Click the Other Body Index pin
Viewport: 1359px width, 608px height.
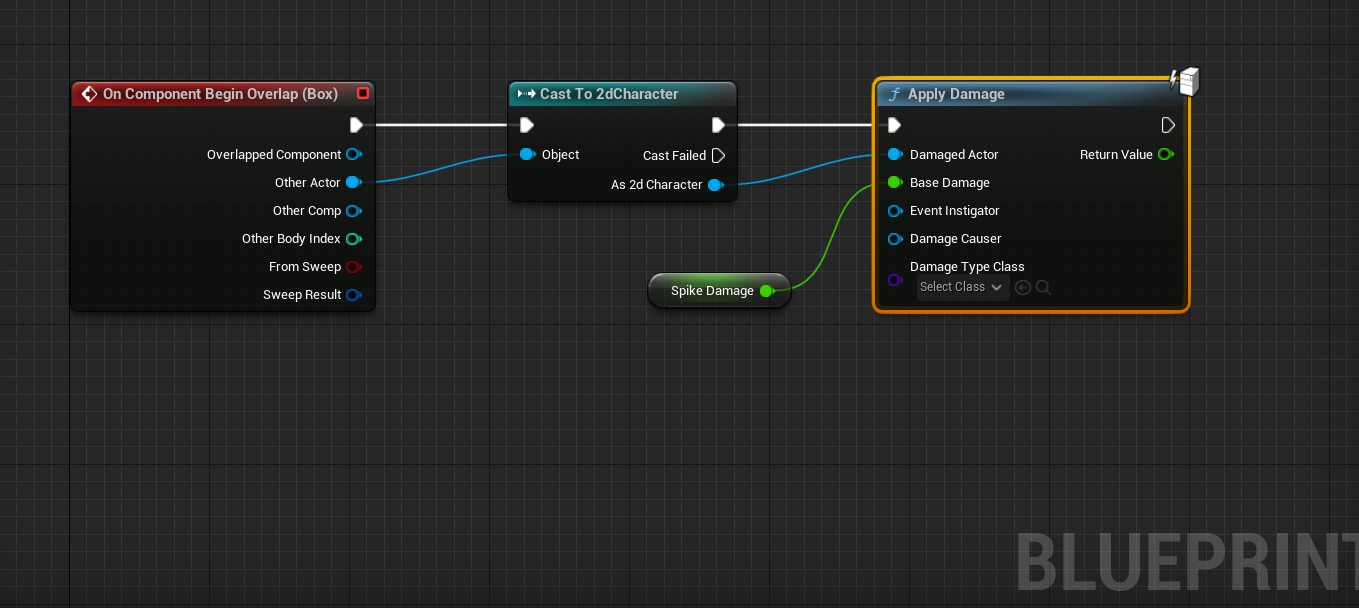[352, 239]
